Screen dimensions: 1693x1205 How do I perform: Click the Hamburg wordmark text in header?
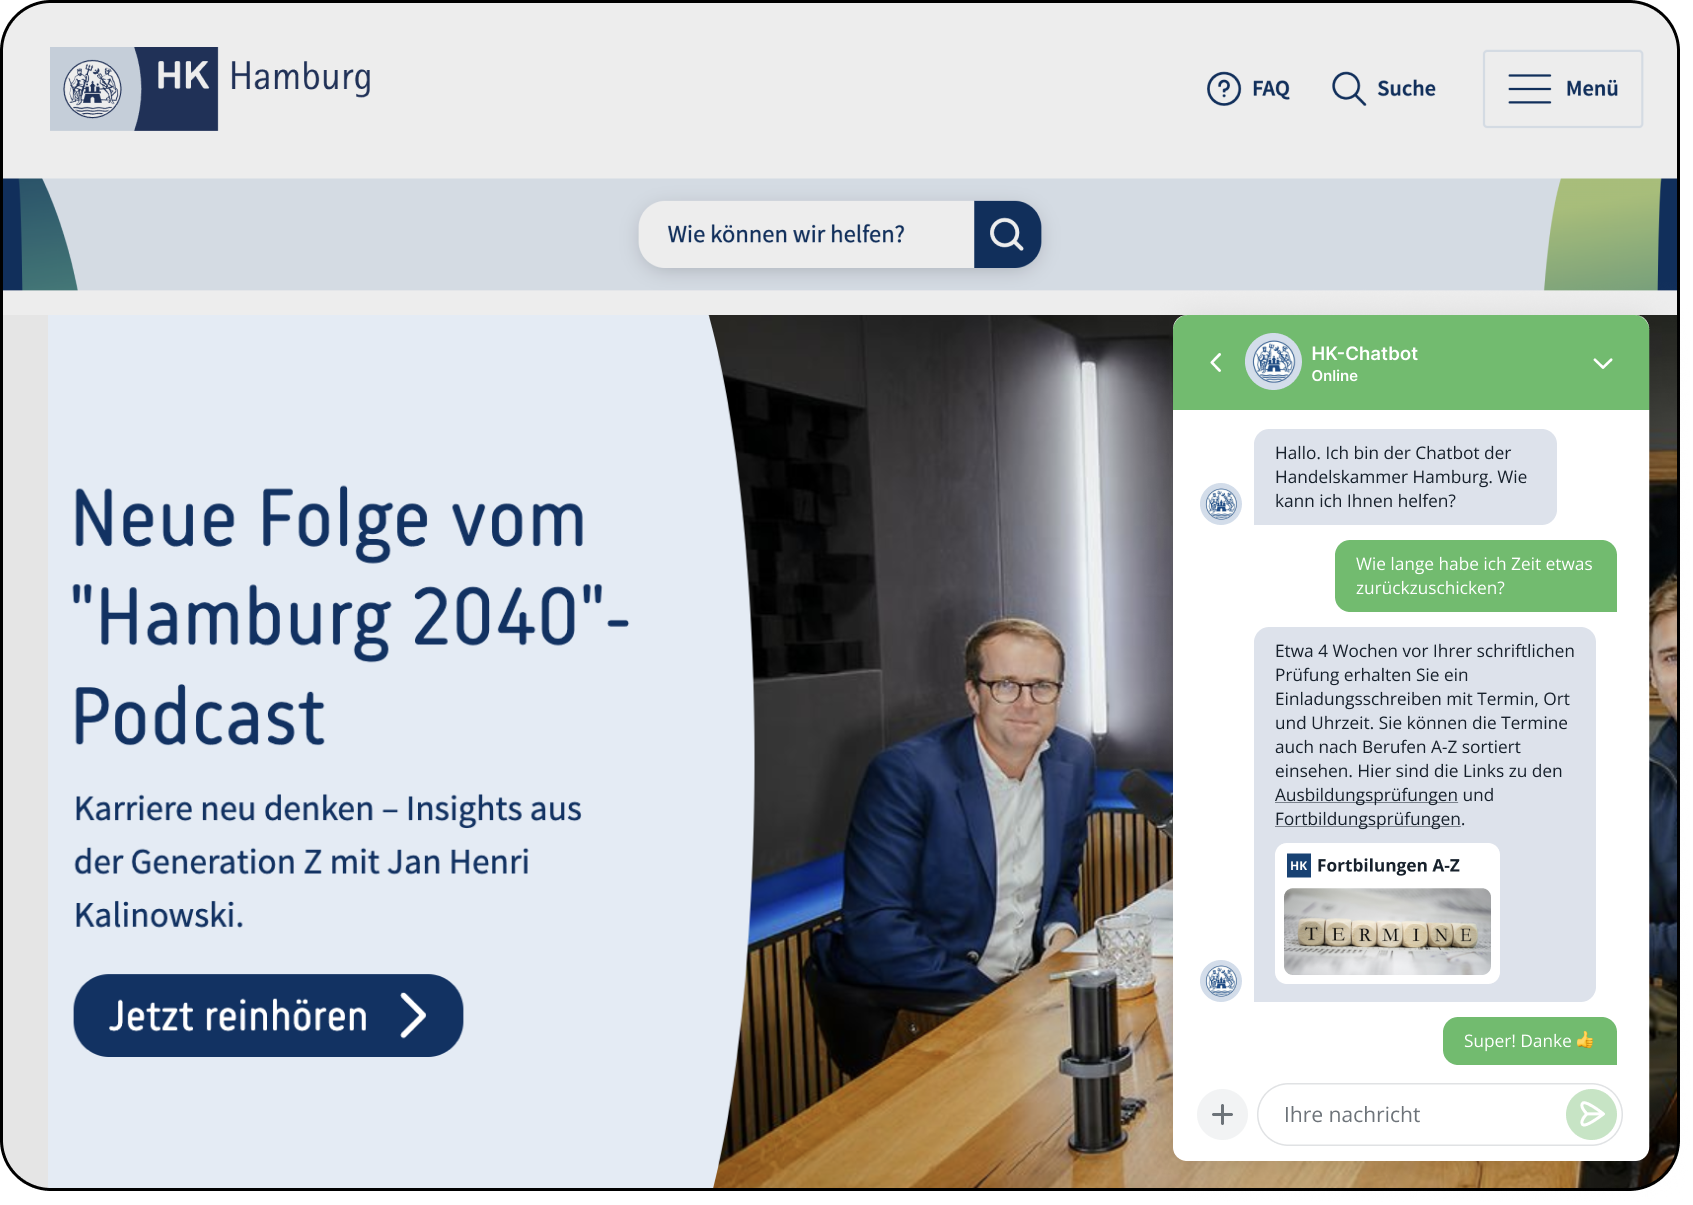(x=300, y=78)
